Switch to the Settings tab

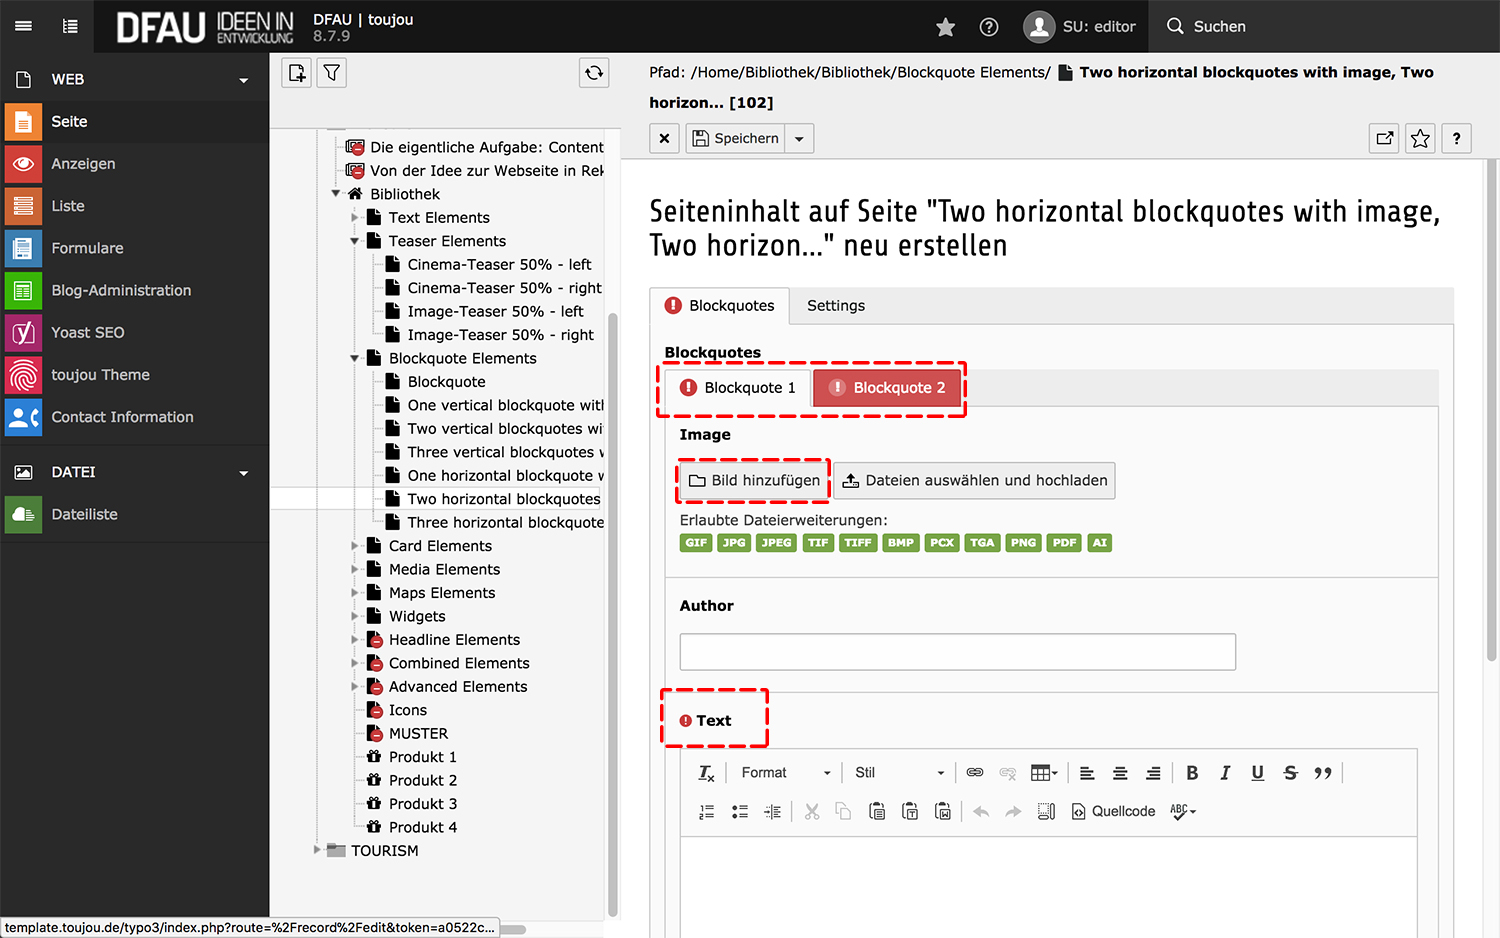pyautogui.click(x=836, y=306)
